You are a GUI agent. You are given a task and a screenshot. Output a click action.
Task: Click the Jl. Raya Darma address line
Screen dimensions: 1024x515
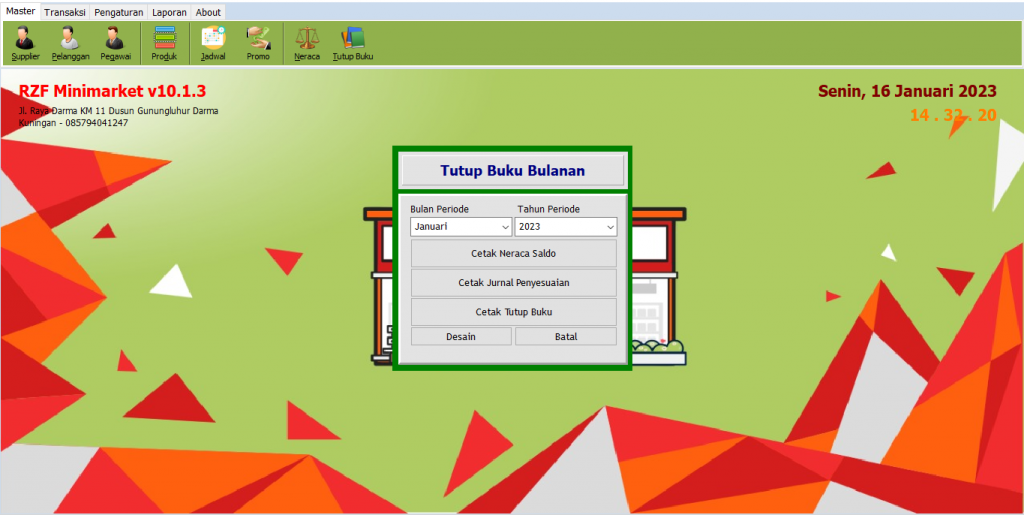pyautogui.click(x=118, y=111)
